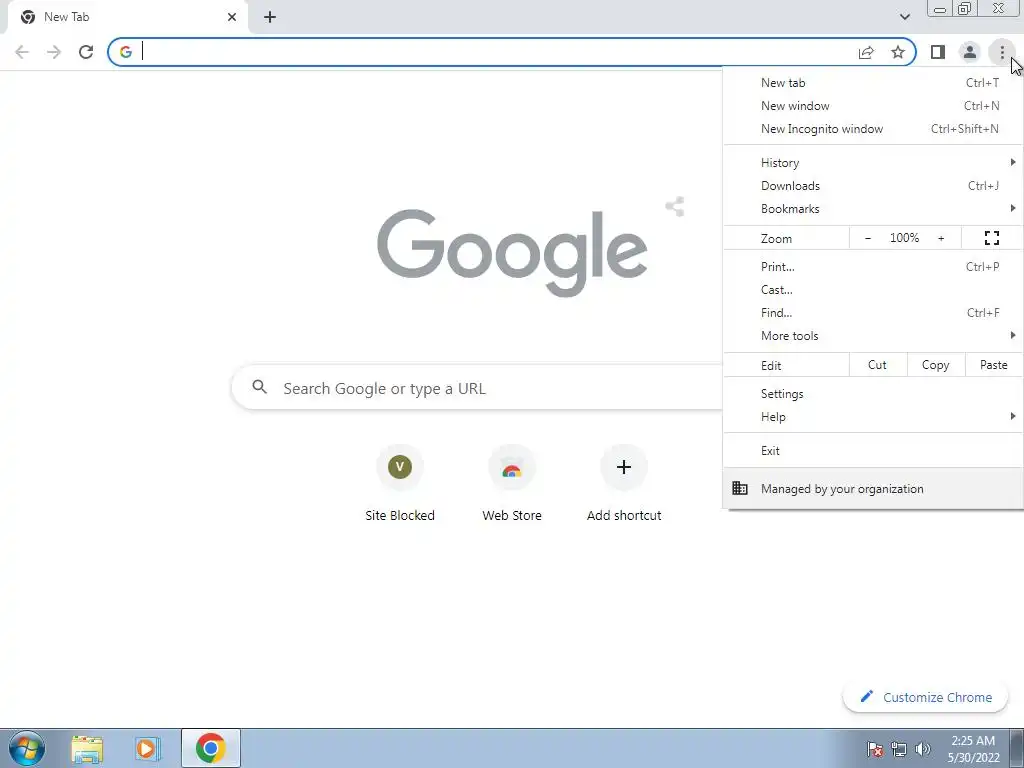Open Windows Media Player on taskbar

148,748
